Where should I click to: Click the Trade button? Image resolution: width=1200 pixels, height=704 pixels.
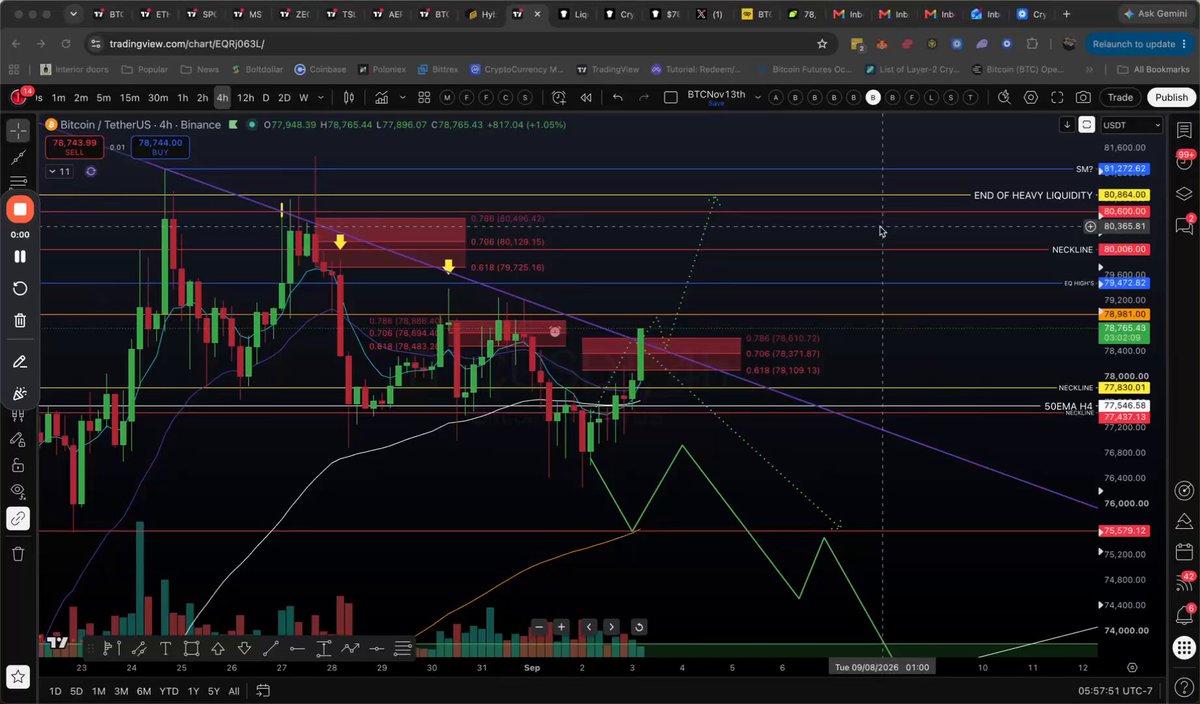click(1120, 97)
